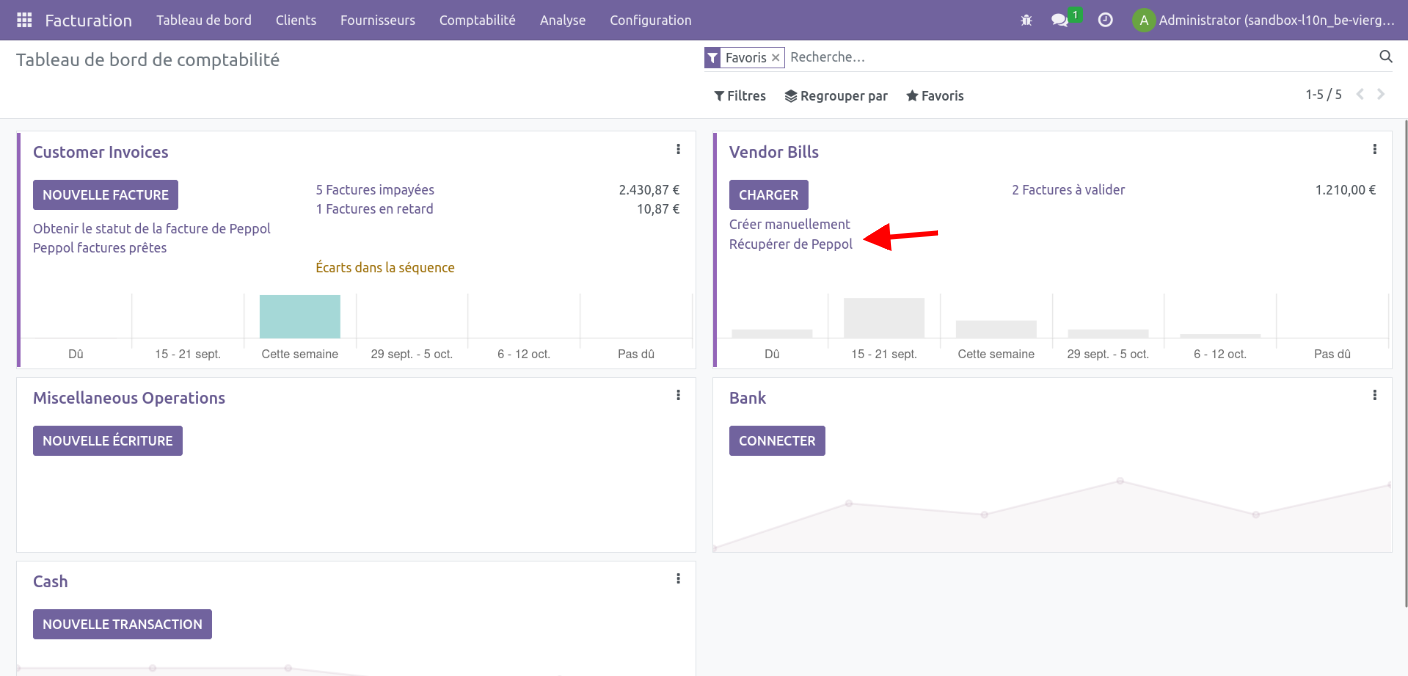Open Vendor Bills card kebab menu
This screenshot has width=1408, height=676.
coord(1374,150)
